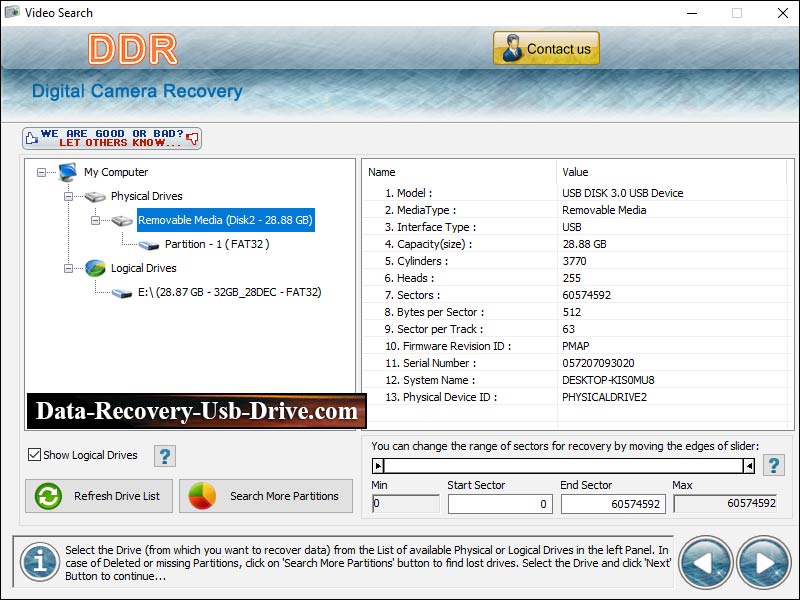Click the Search More Partitions button
The height and width of the screenshot is (600, 800).
click(266, 496)
